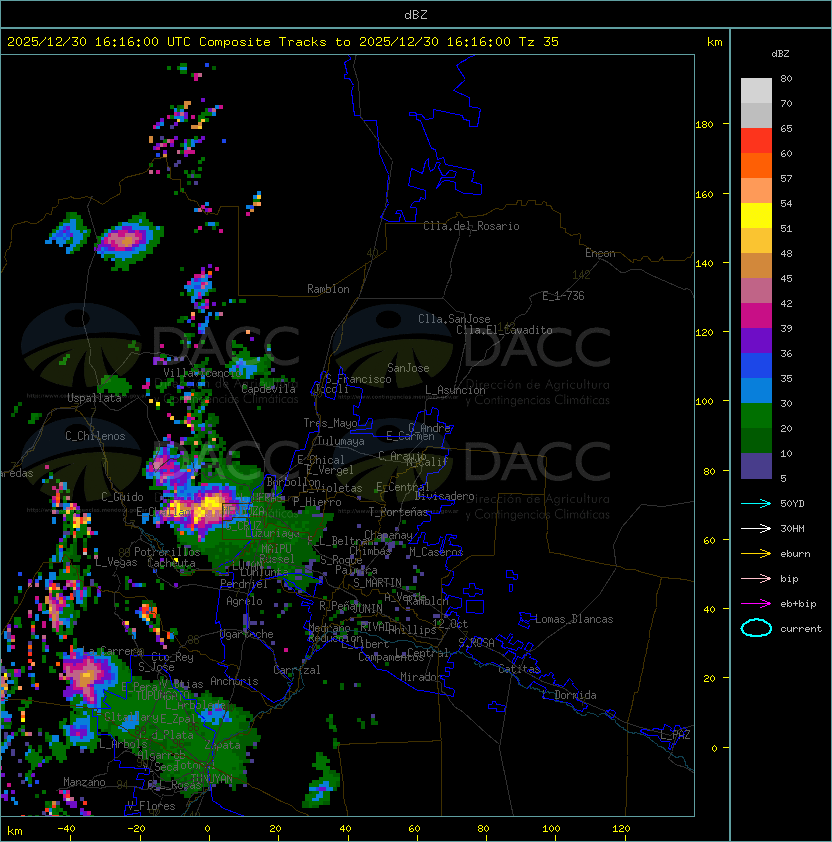
Task: Click the Mirador label
Action: point(422,678)
